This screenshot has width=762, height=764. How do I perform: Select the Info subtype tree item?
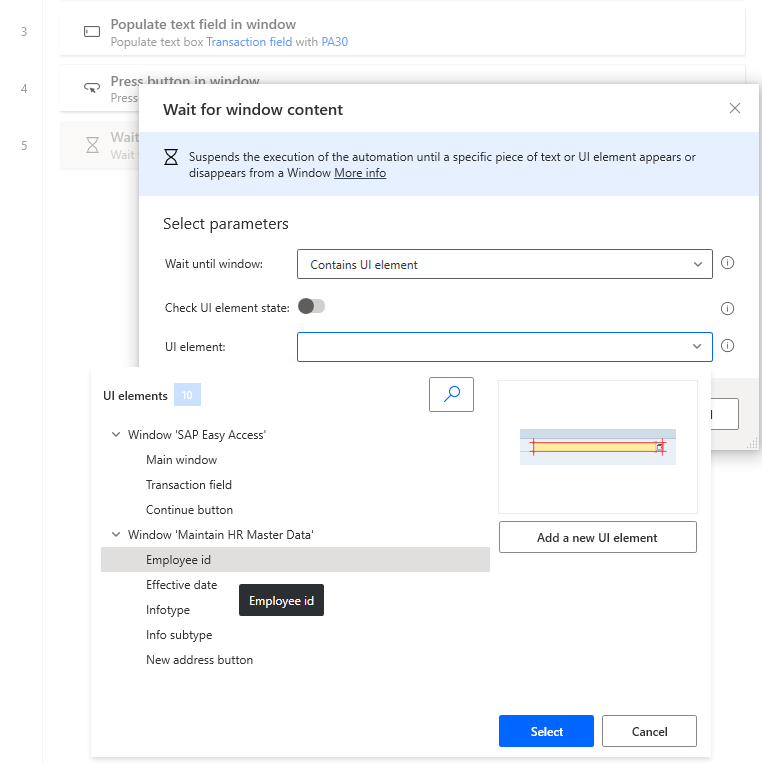pos(295,635)
